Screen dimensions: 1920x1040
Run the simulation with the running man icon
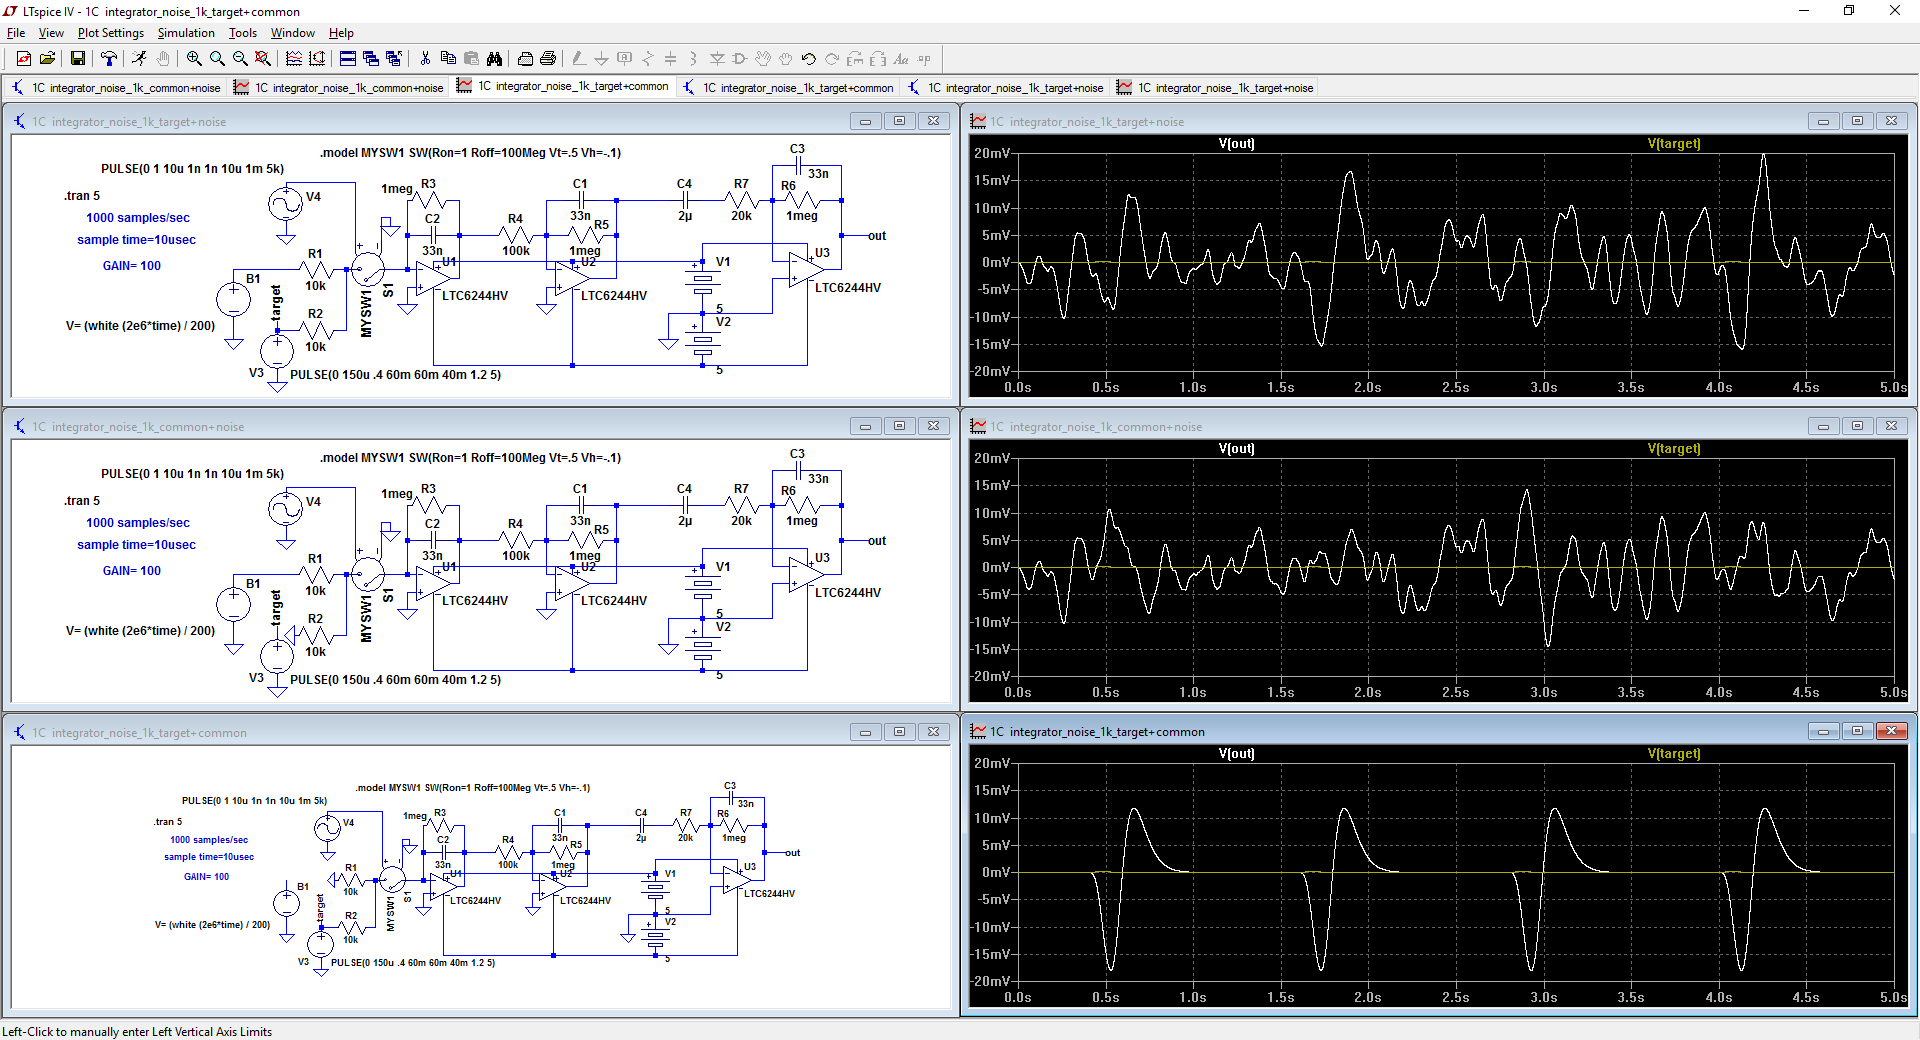click(139, 59)
